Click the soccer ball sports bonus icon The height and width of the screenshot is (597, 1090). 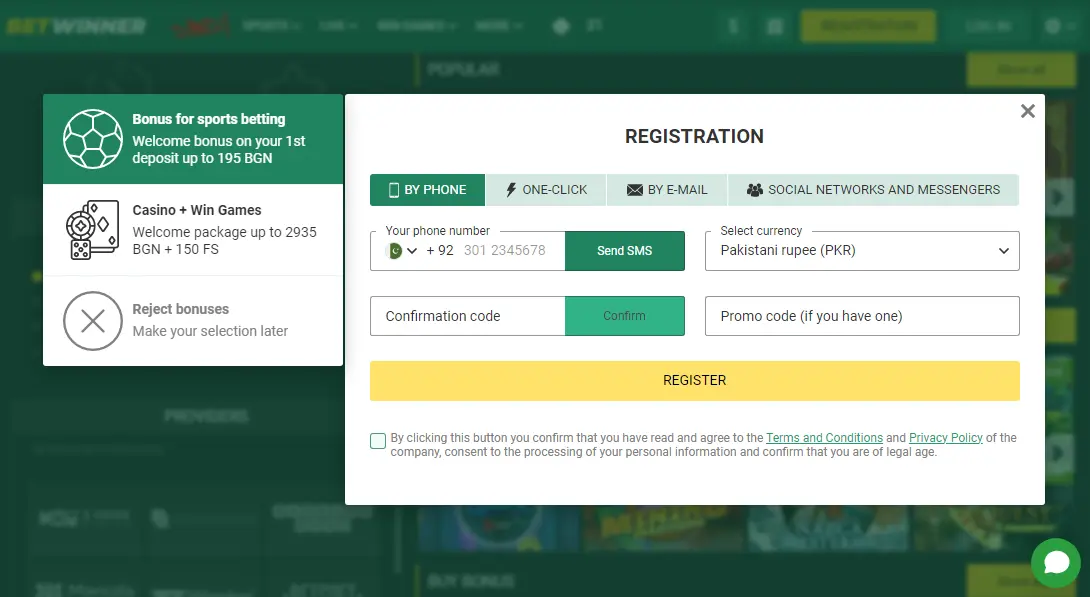tap(93, 139)
